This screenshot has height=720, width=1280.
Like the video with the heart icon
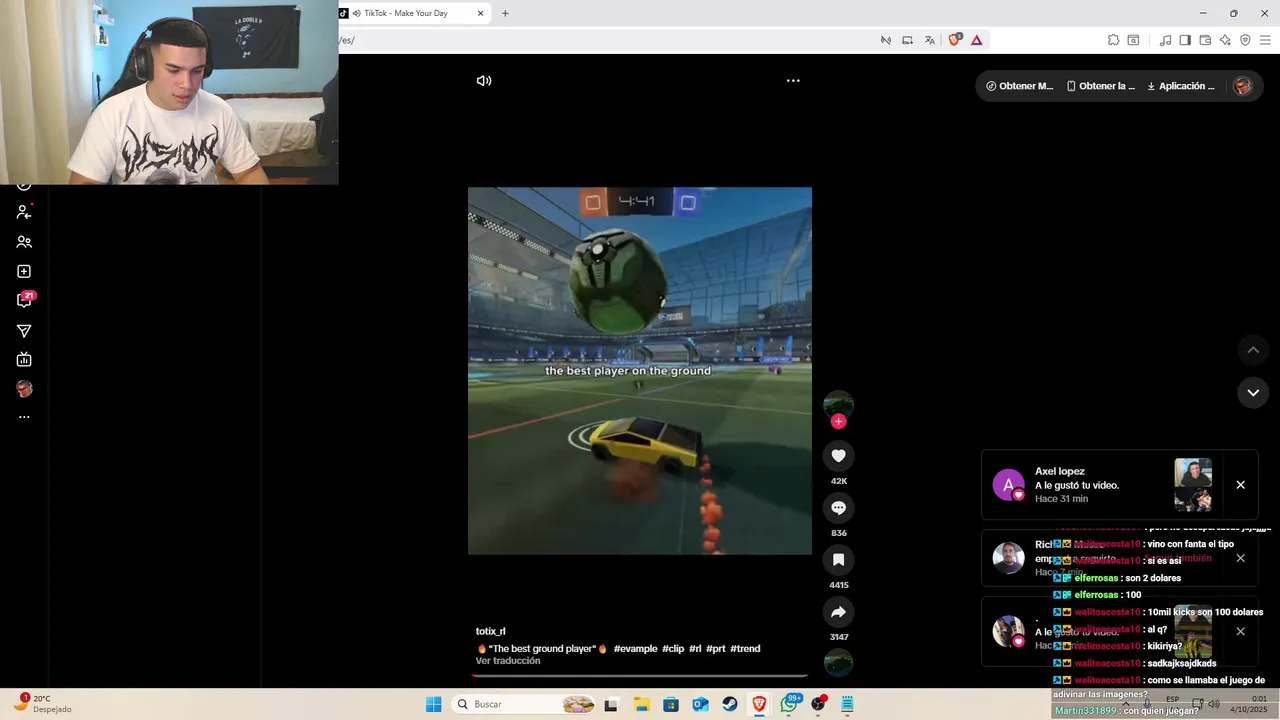coord(838,456)
